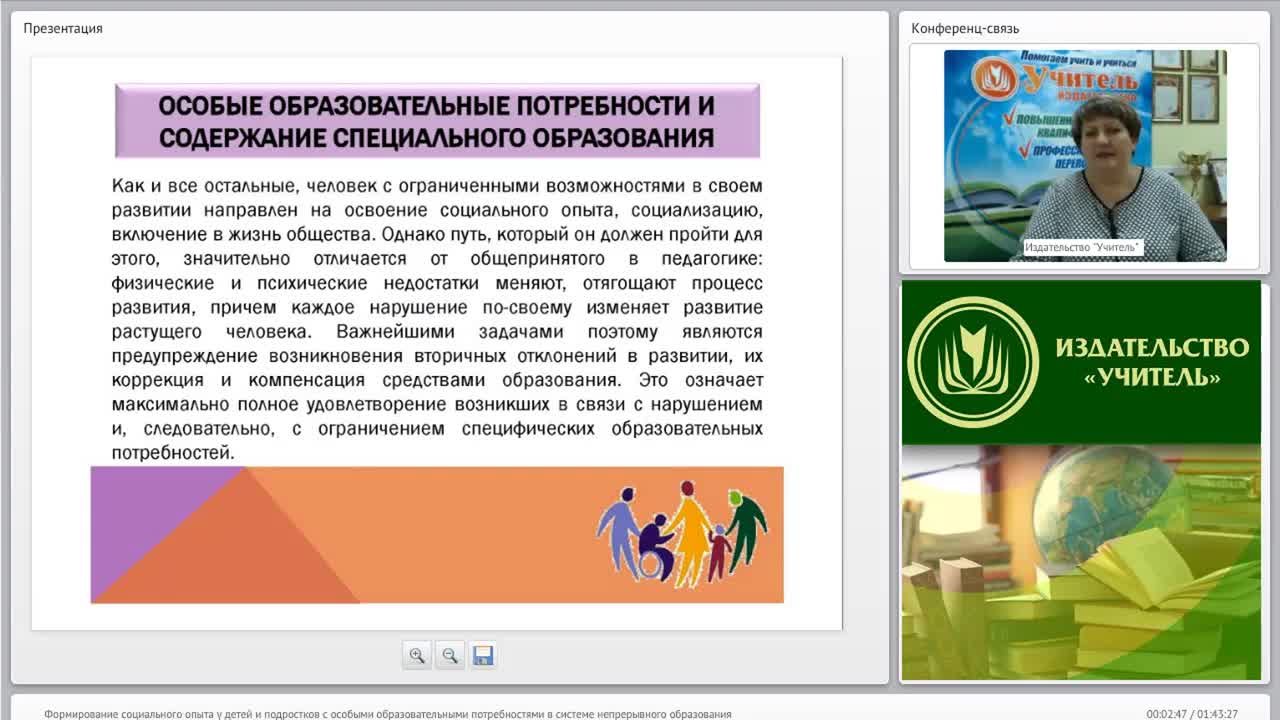Screen dimensions: 1280x720
Task: Click the round publisher logo emblem
Action: 973,362
